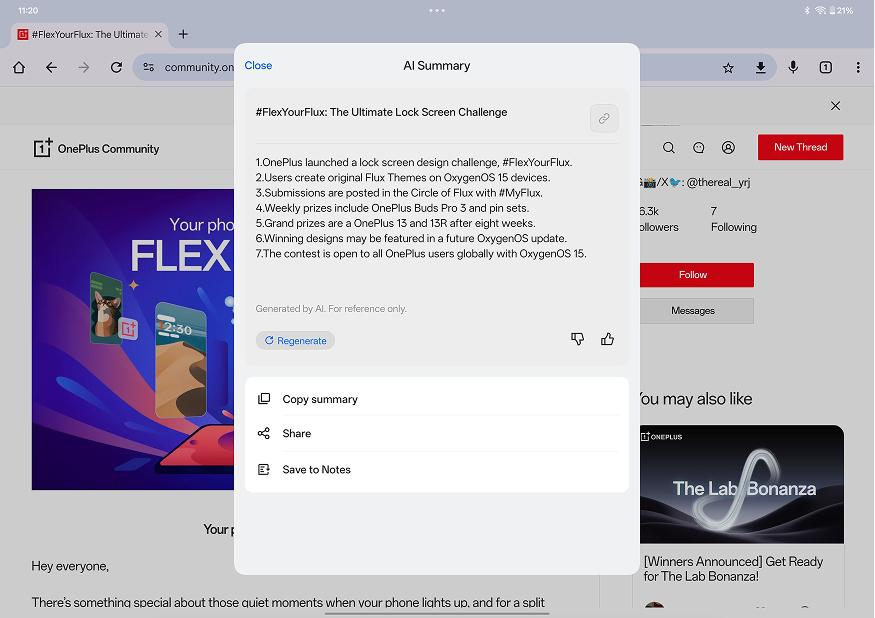Choose Share from the summary actions
This screenshot has height=618, width=875.
(297, 434)
